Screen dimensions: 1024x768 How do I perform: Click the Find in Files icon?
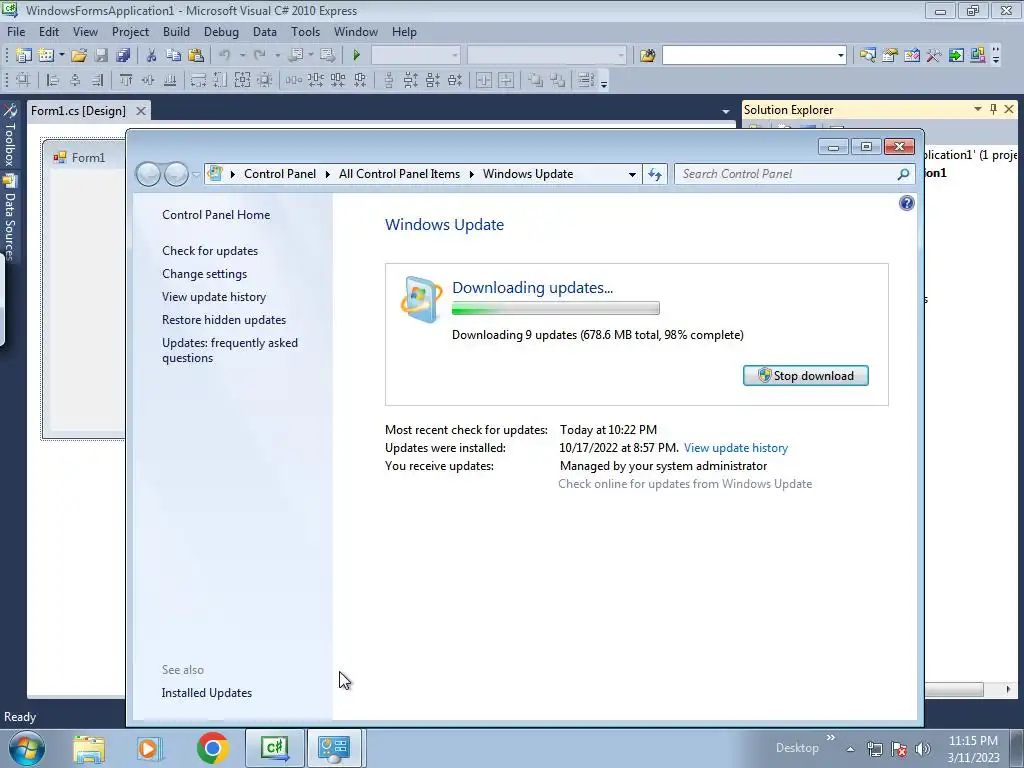pyautogui.click(x=647, y=56)
